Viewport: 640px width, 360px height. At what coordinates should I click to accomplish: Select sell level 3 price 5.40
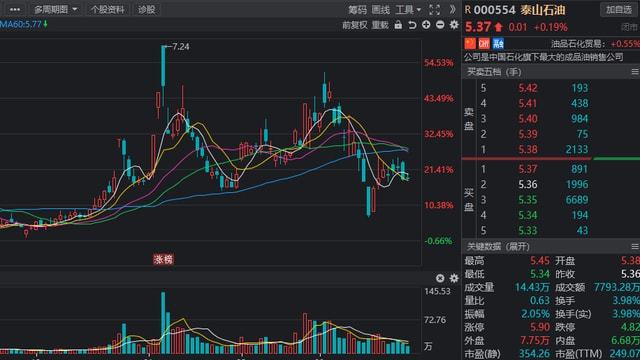[528, 119]
